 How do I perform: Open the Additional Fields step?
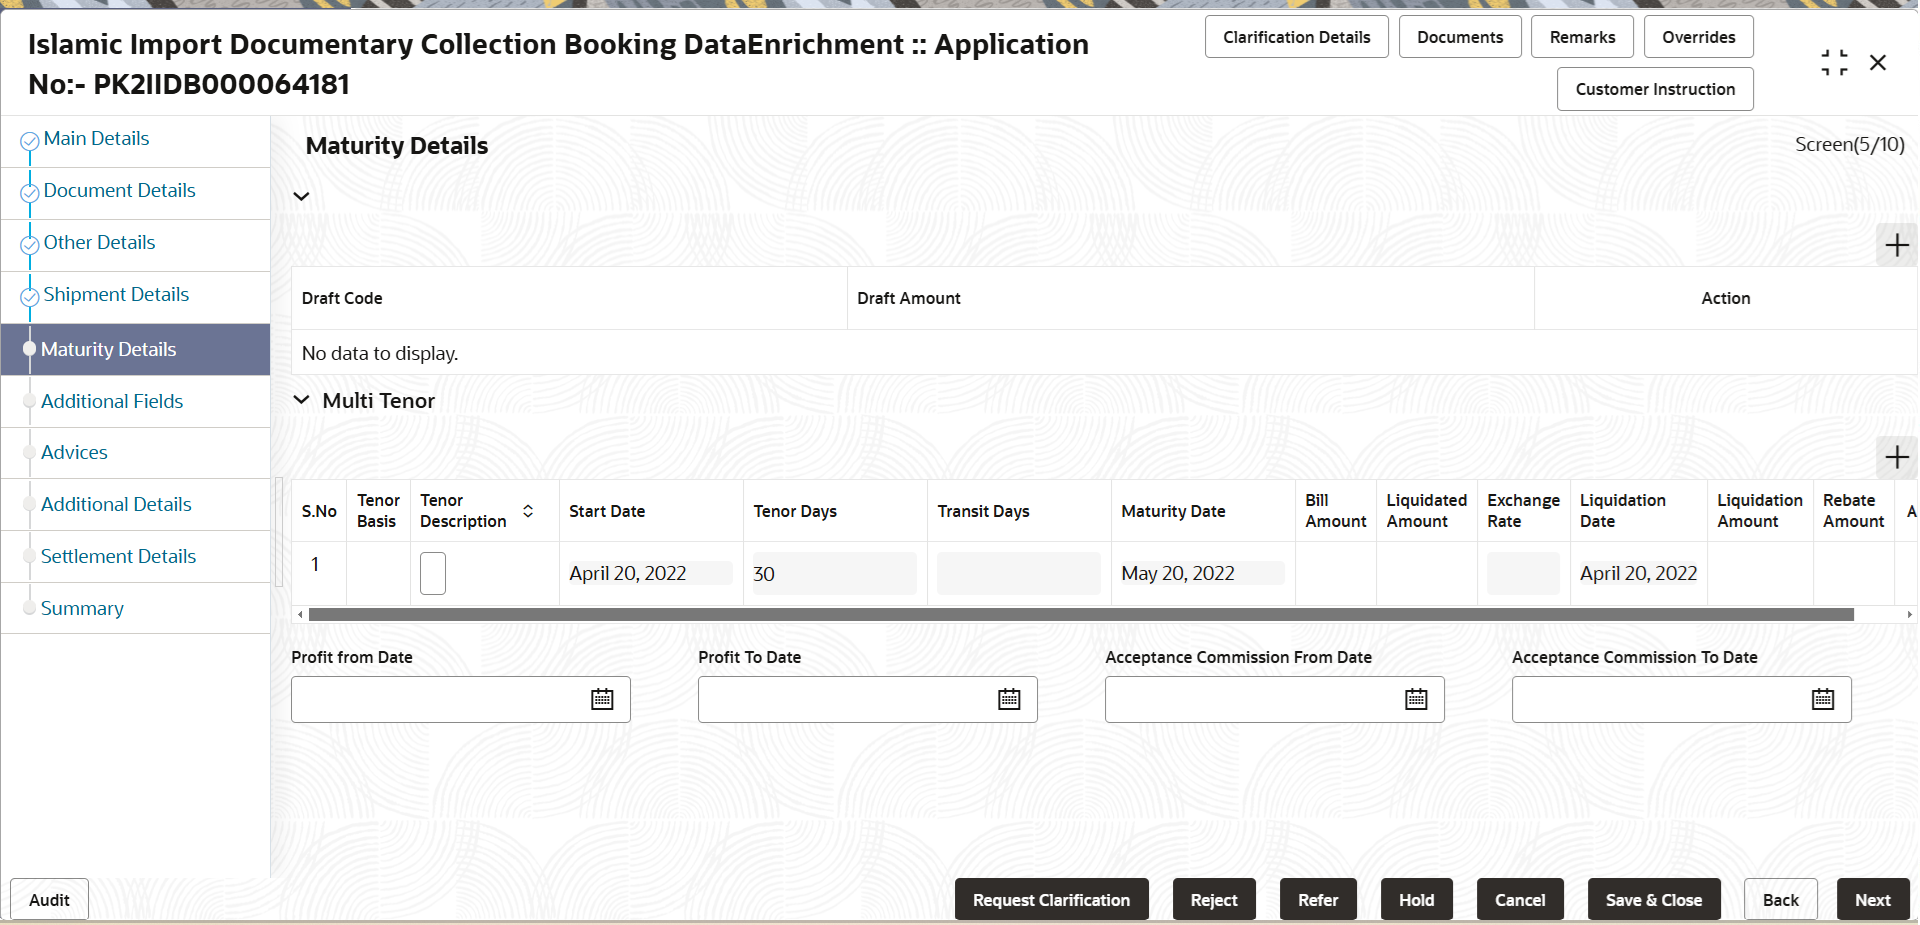(112, 401)
